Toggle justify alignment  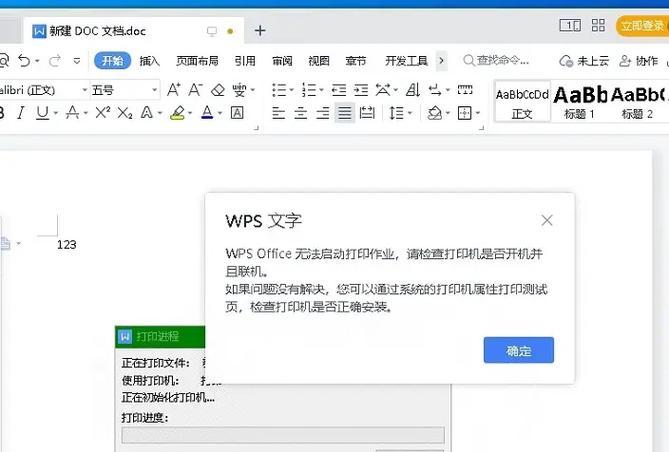[x=344, y=113]
